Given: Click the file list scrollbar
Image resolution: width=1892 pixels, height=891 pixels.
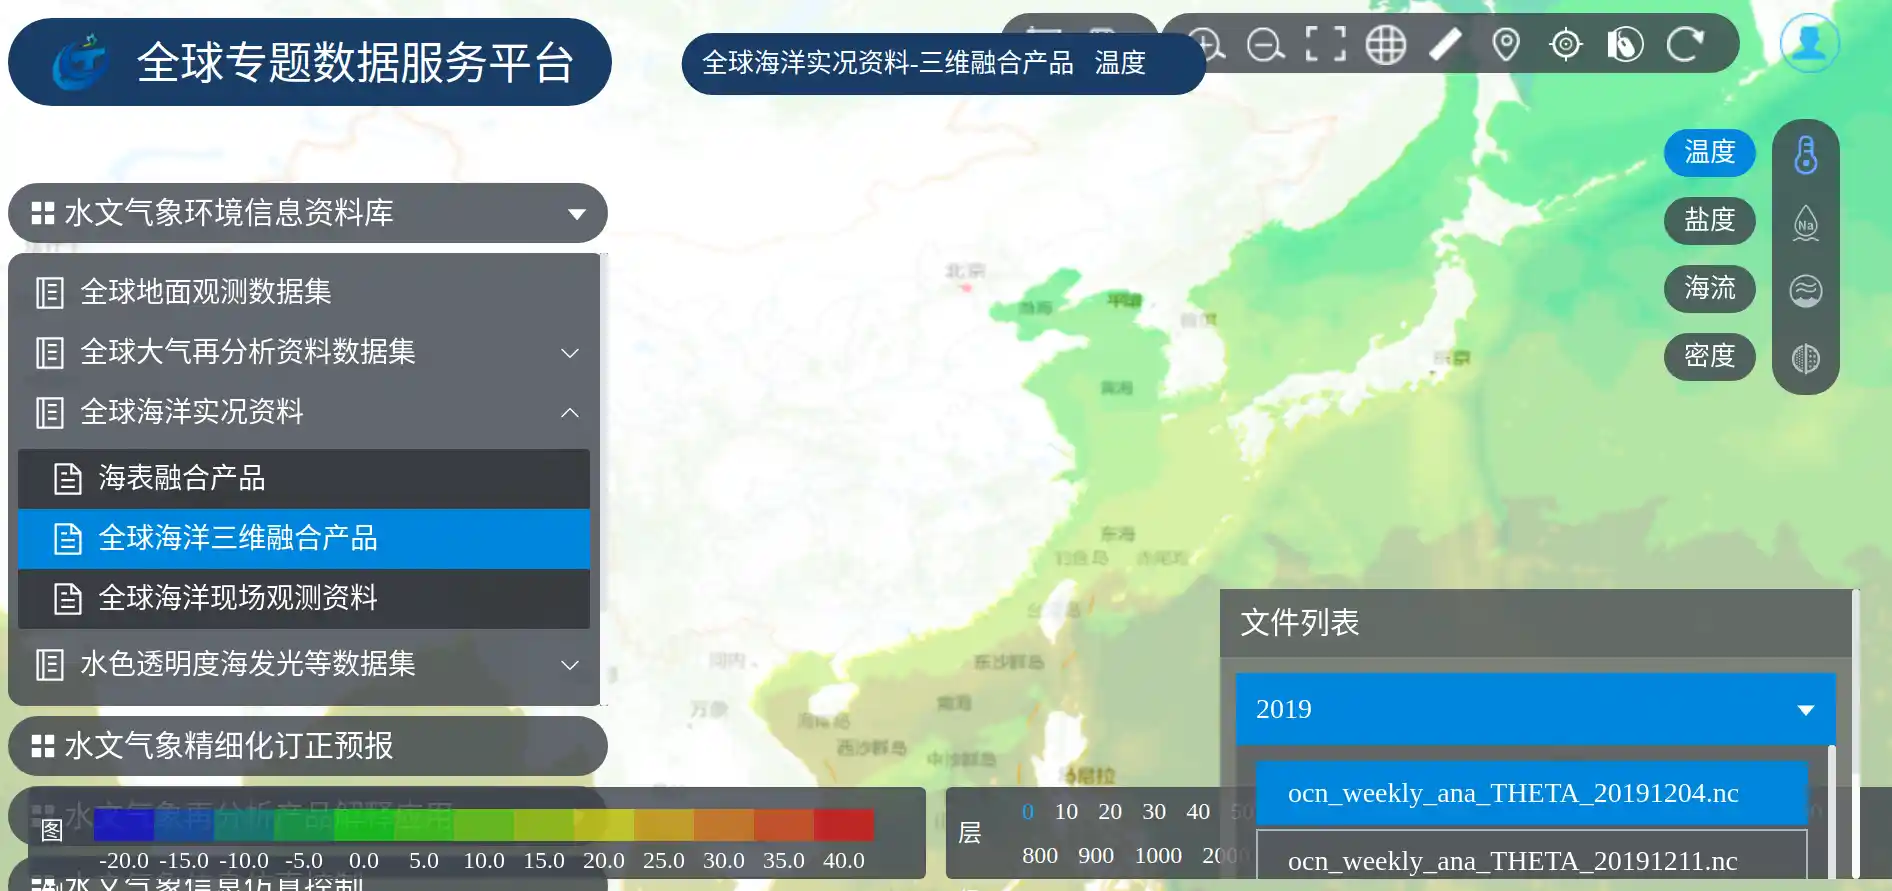Looking at the screenshot, I should click(1831, 810).
